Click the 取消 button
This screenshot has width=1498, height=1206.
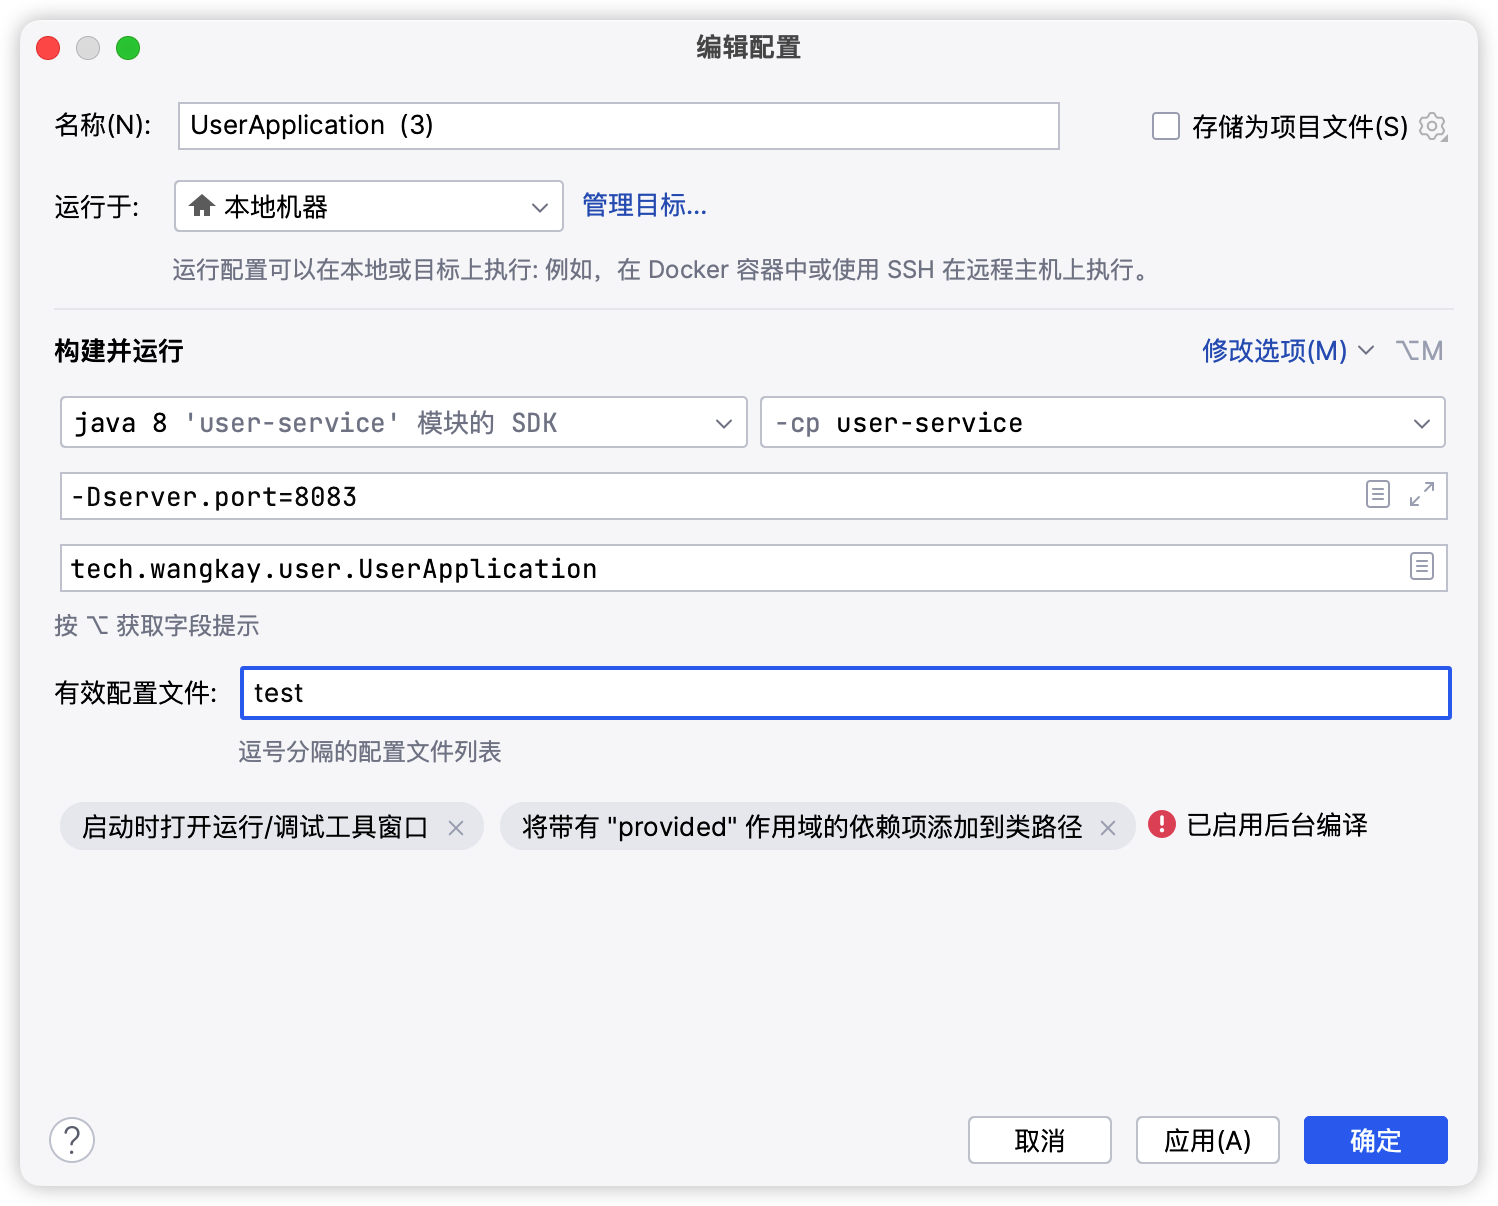pos(1040,1140)
